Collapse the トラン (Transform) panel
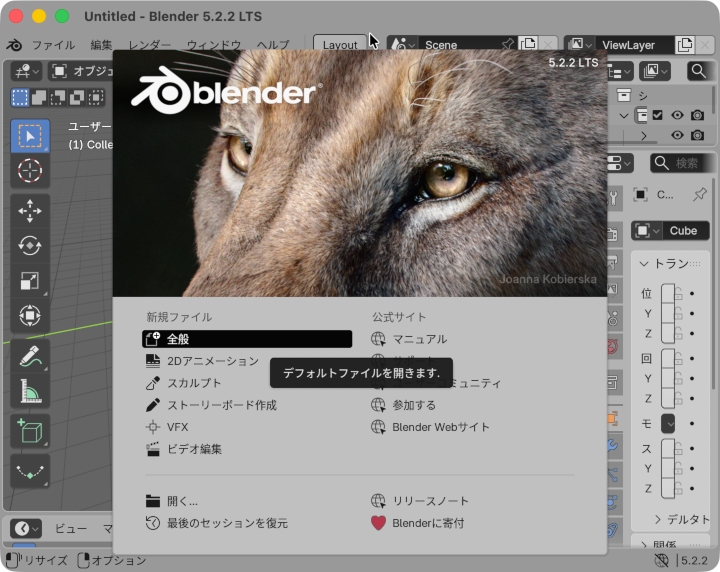 [x=644, y=264]
